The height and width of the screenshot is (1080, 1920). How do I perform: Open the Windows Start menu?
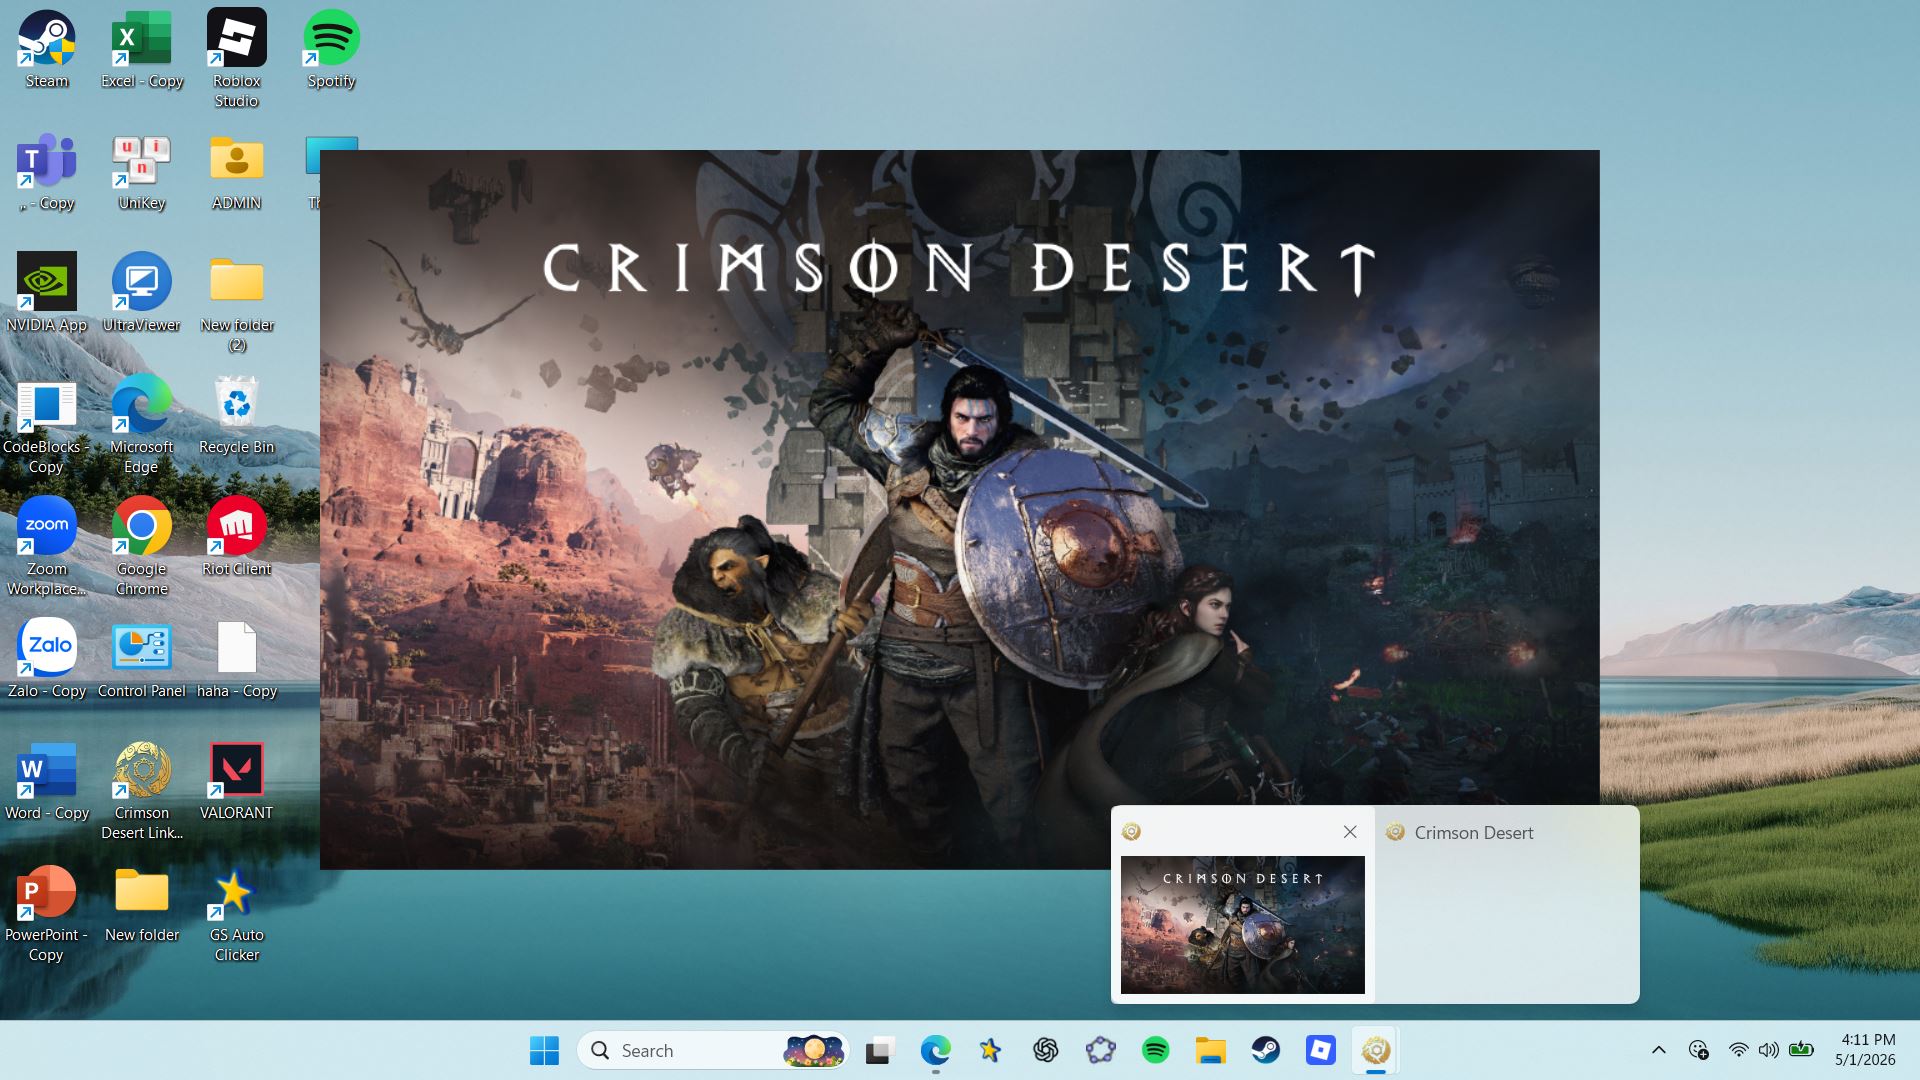pos(544,1050)
